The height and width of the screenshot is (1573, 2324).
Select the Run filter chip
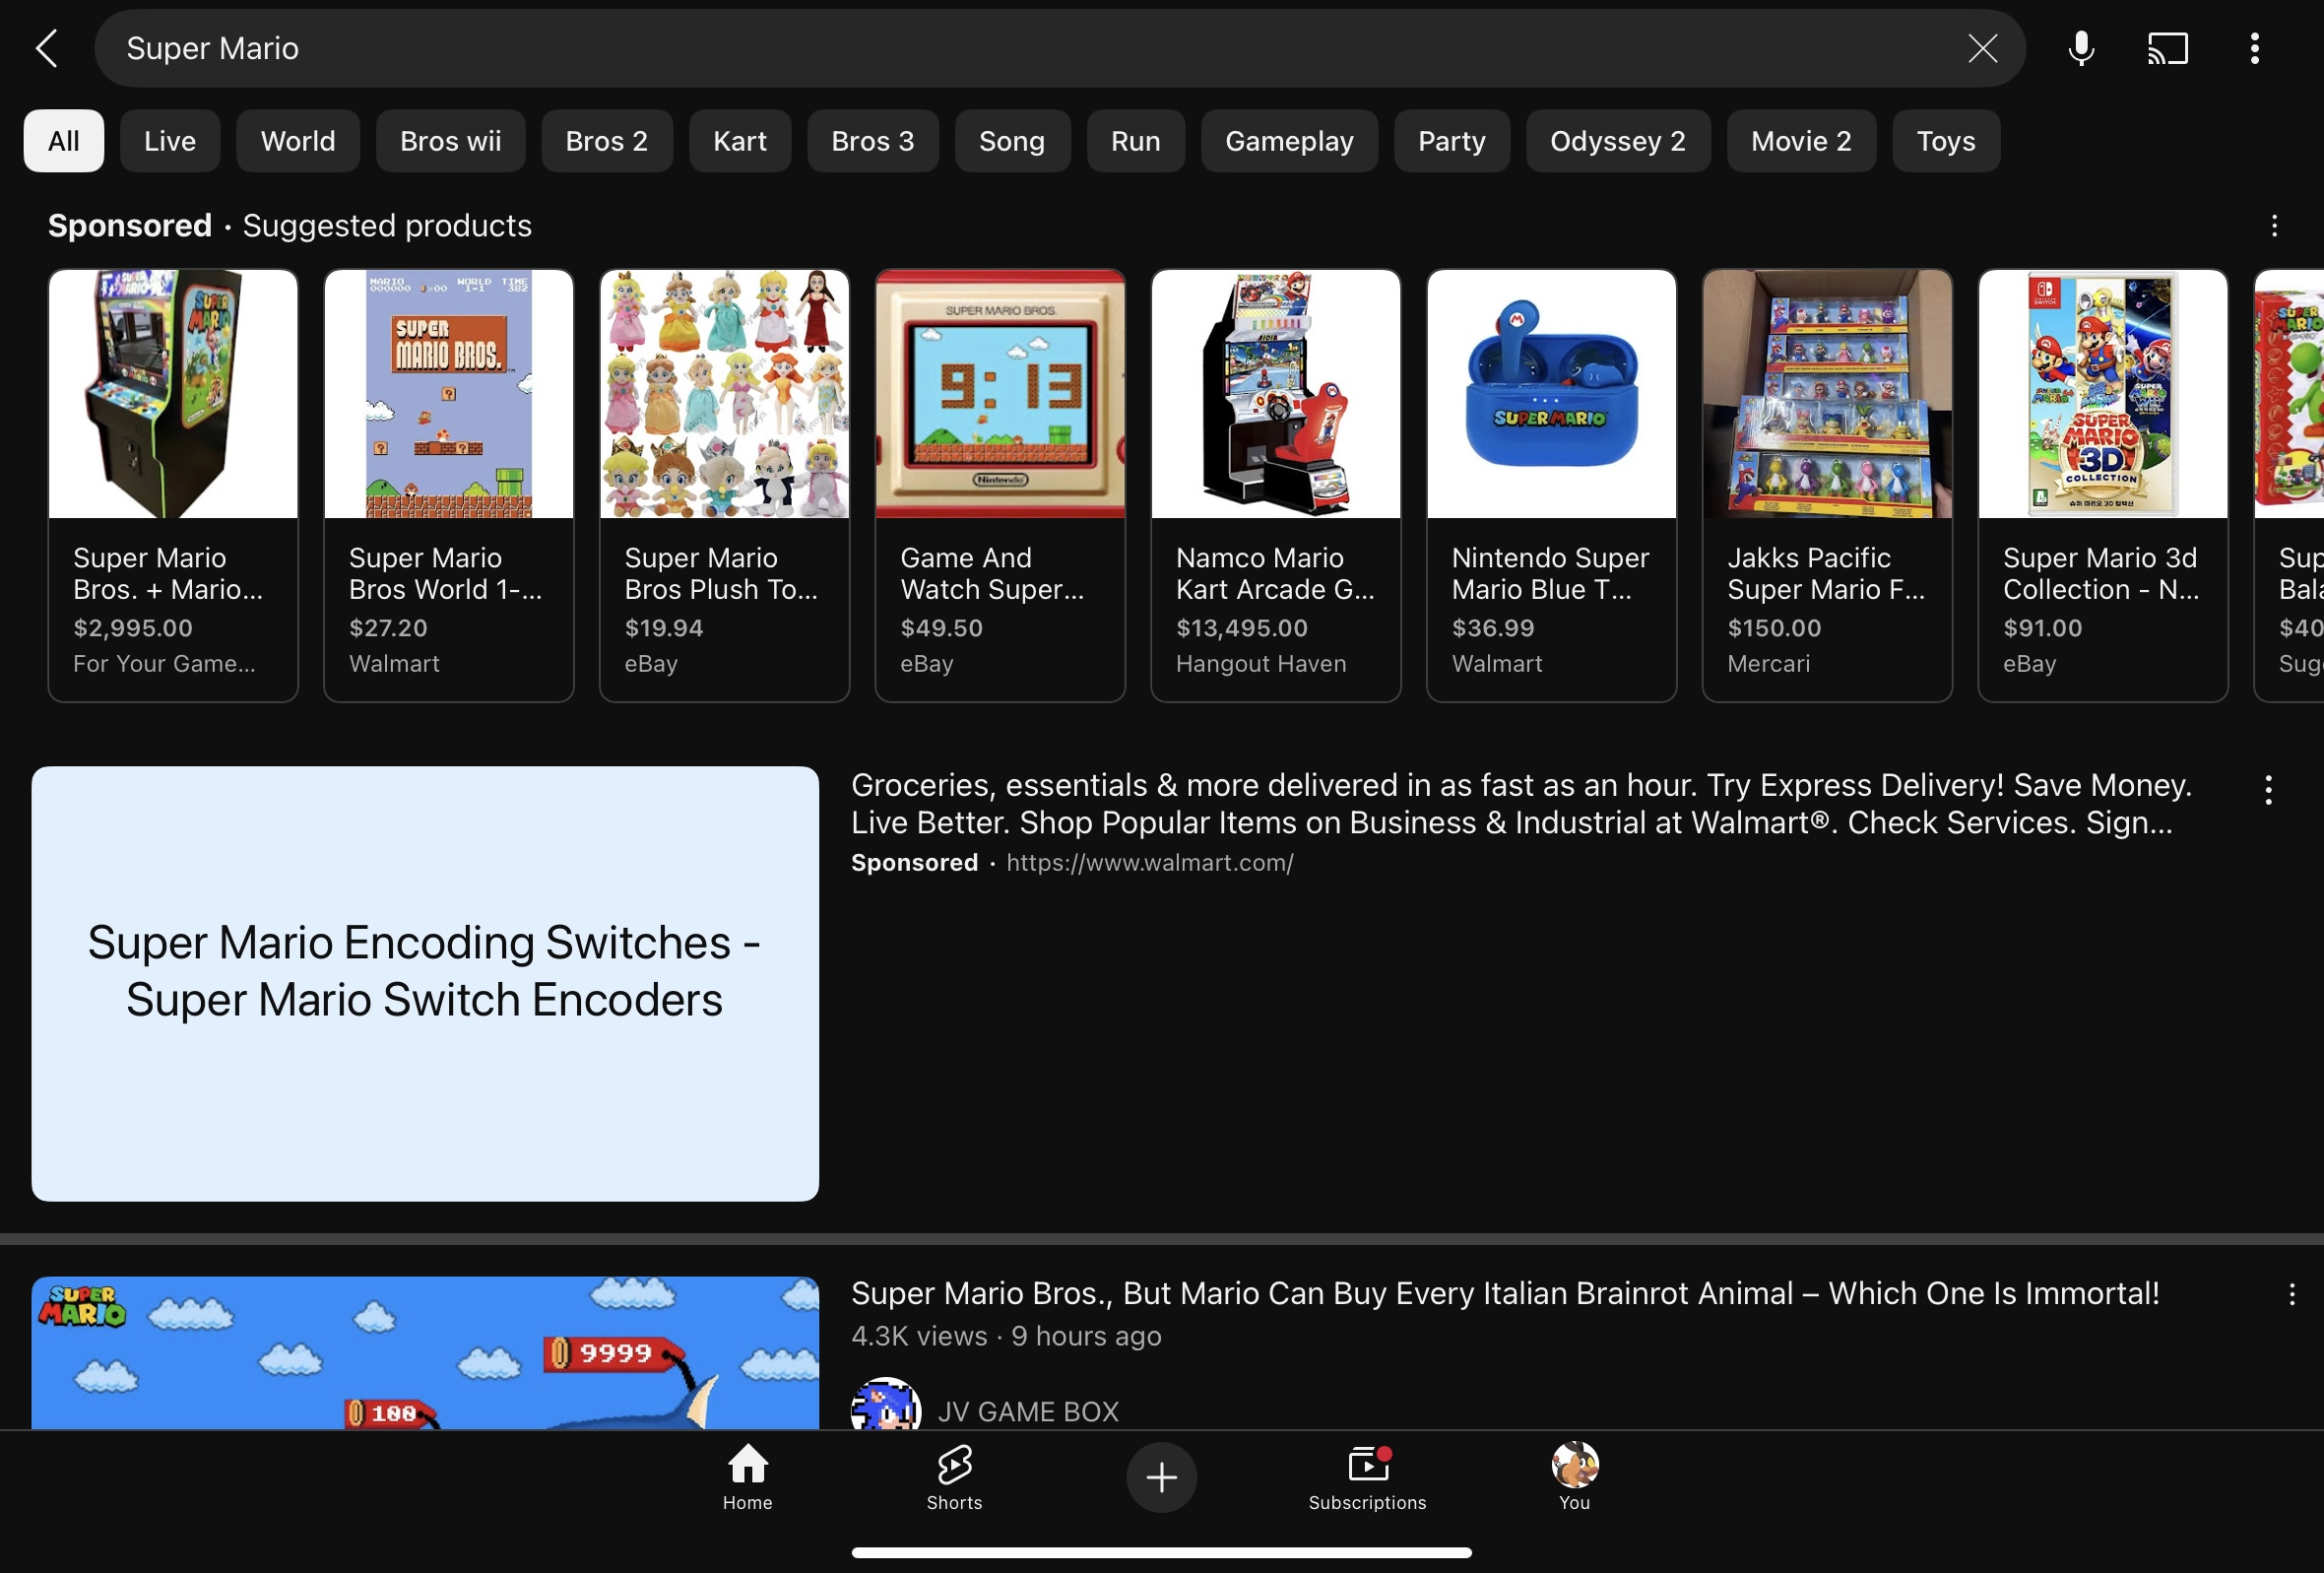click(x=1136, y=141)
